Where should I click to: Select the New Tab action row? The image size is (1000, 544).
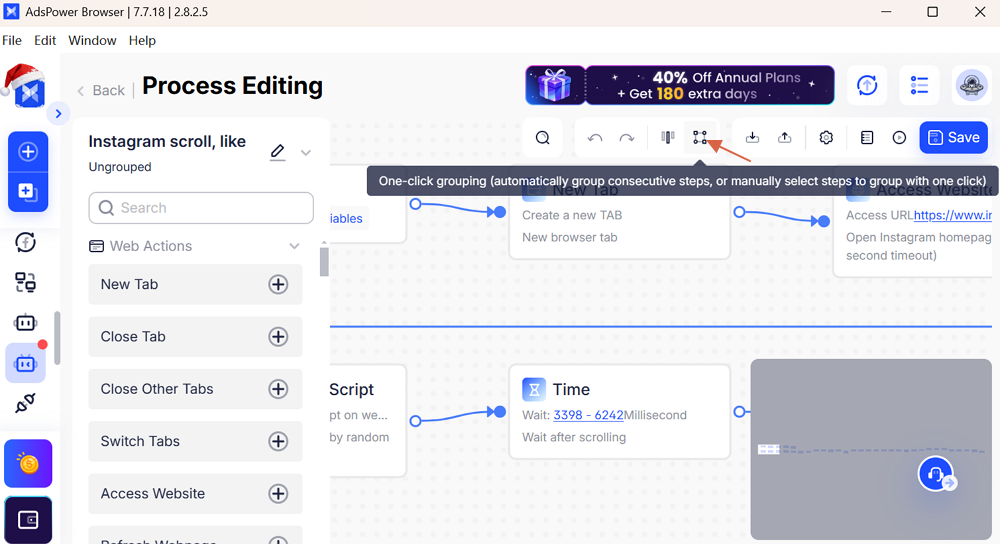coord(195,284)
